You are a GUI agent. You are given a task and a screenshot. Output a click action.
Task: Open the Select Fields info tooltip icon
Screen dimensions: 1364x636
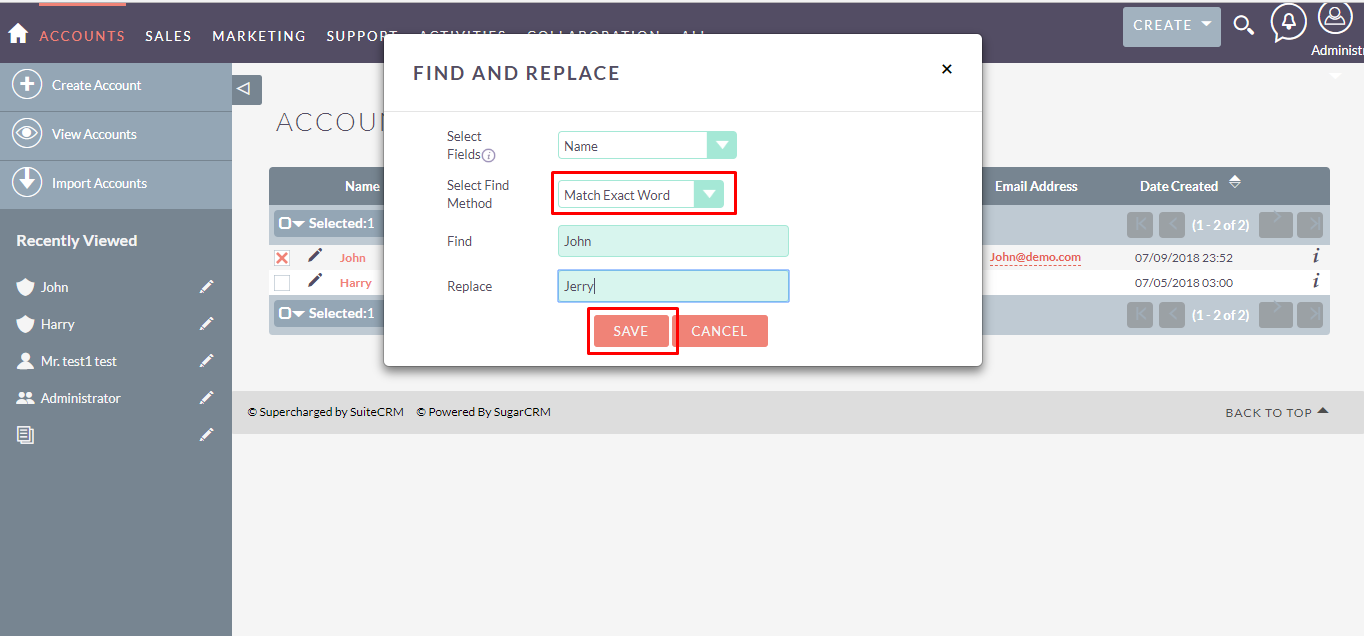[x=489, y=156]
